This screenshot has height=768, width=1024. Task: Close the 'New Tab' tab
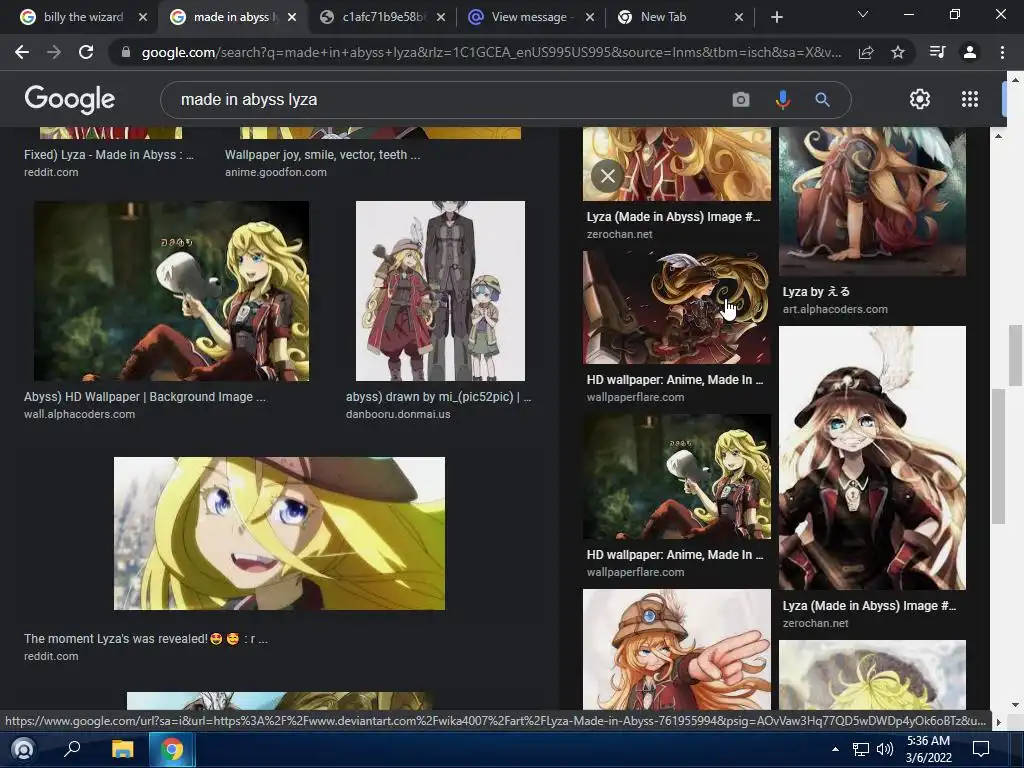[x=739, y=18]
